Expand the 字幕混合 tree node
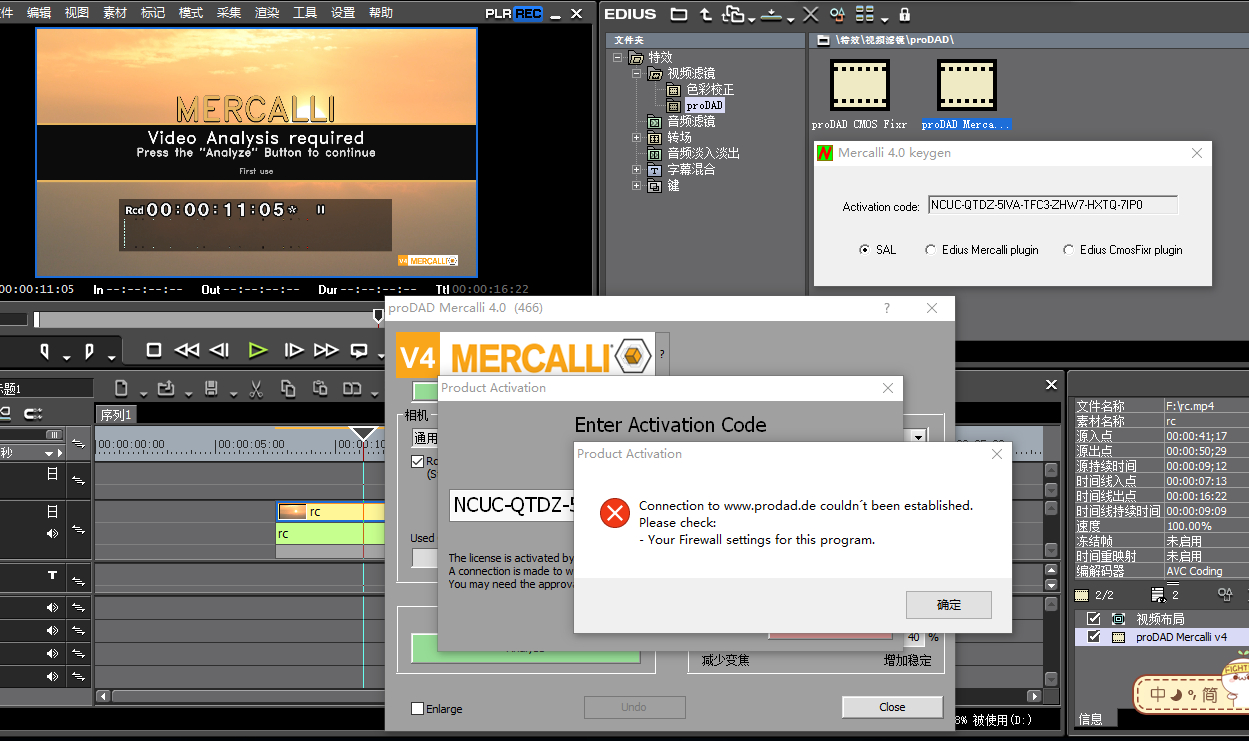Screen dimensions: 1249x741 click(x=637, y=169)
